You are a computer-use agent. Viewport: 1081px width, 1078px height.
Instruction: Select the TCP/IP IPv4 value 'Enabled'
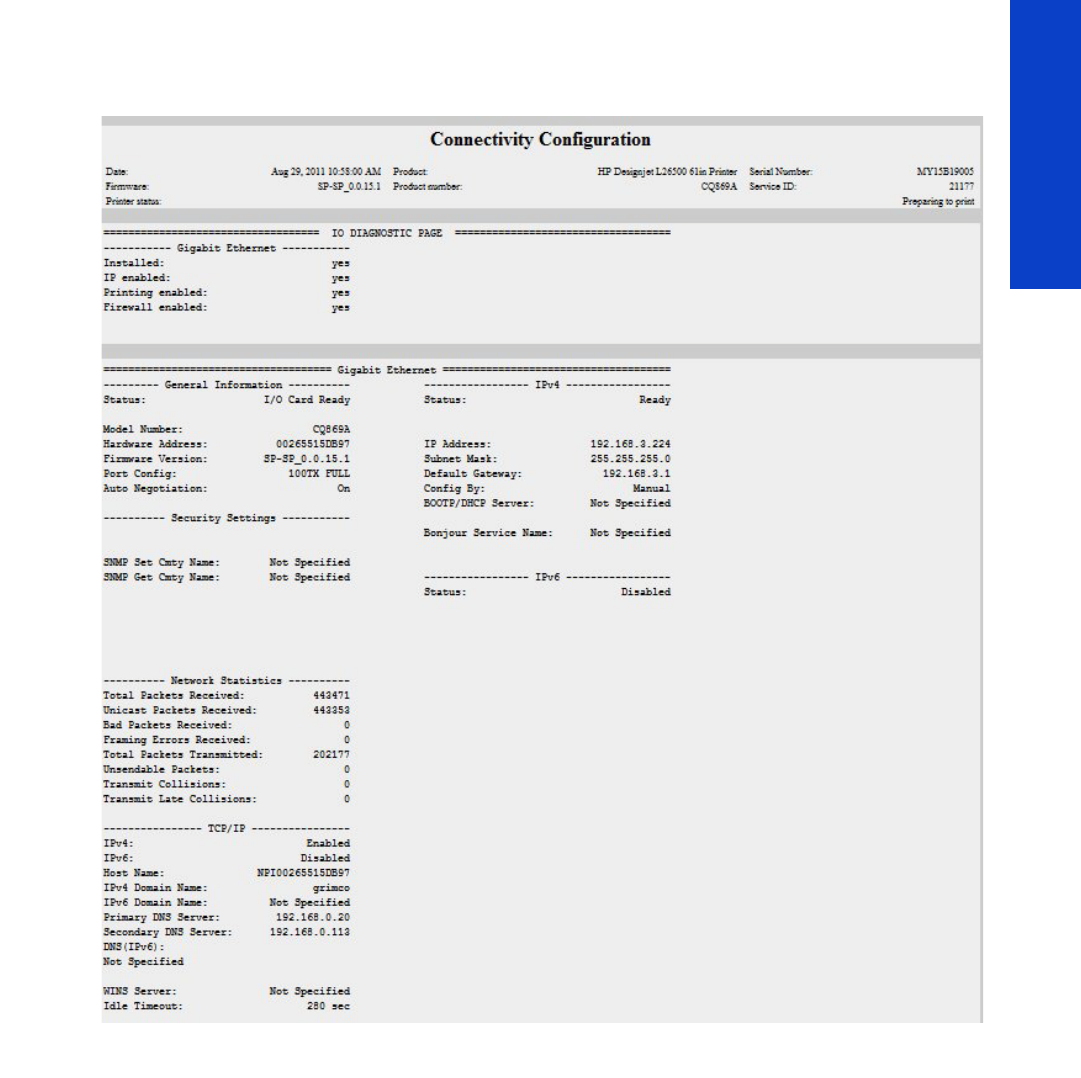(328, 844)
